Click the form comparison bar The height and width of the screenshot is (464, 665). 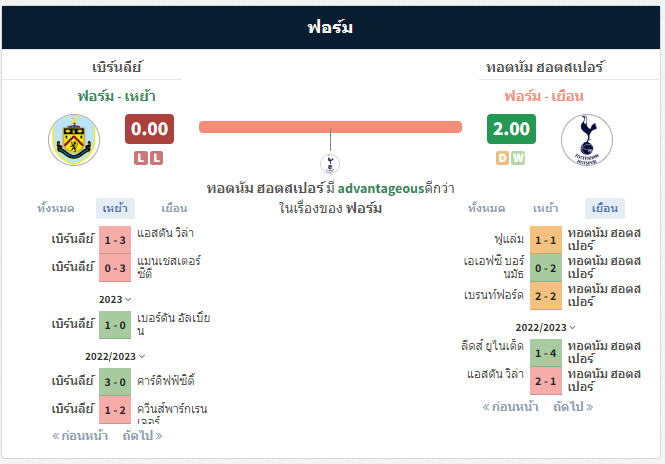click(x=330, y=127)
